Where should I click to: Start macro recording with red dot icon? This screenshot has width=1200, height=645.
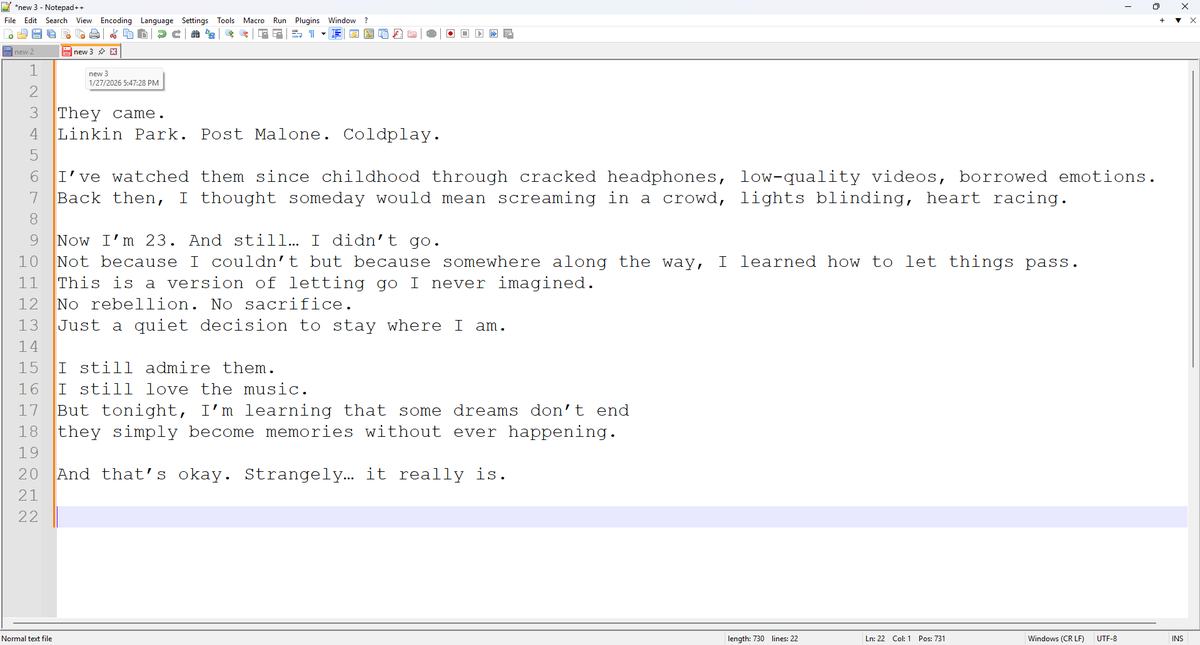click(451, 34)
